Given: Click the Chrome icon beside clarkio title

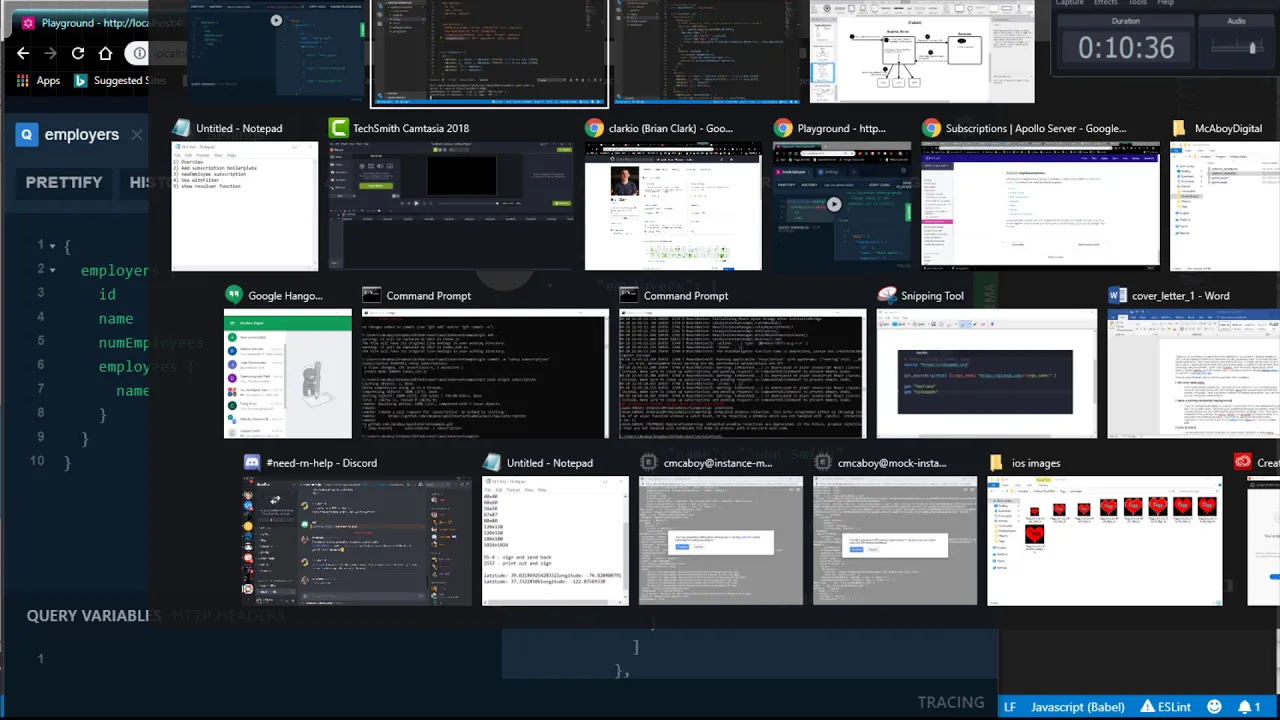Looking at the screenshot, I should coord(594,128).
